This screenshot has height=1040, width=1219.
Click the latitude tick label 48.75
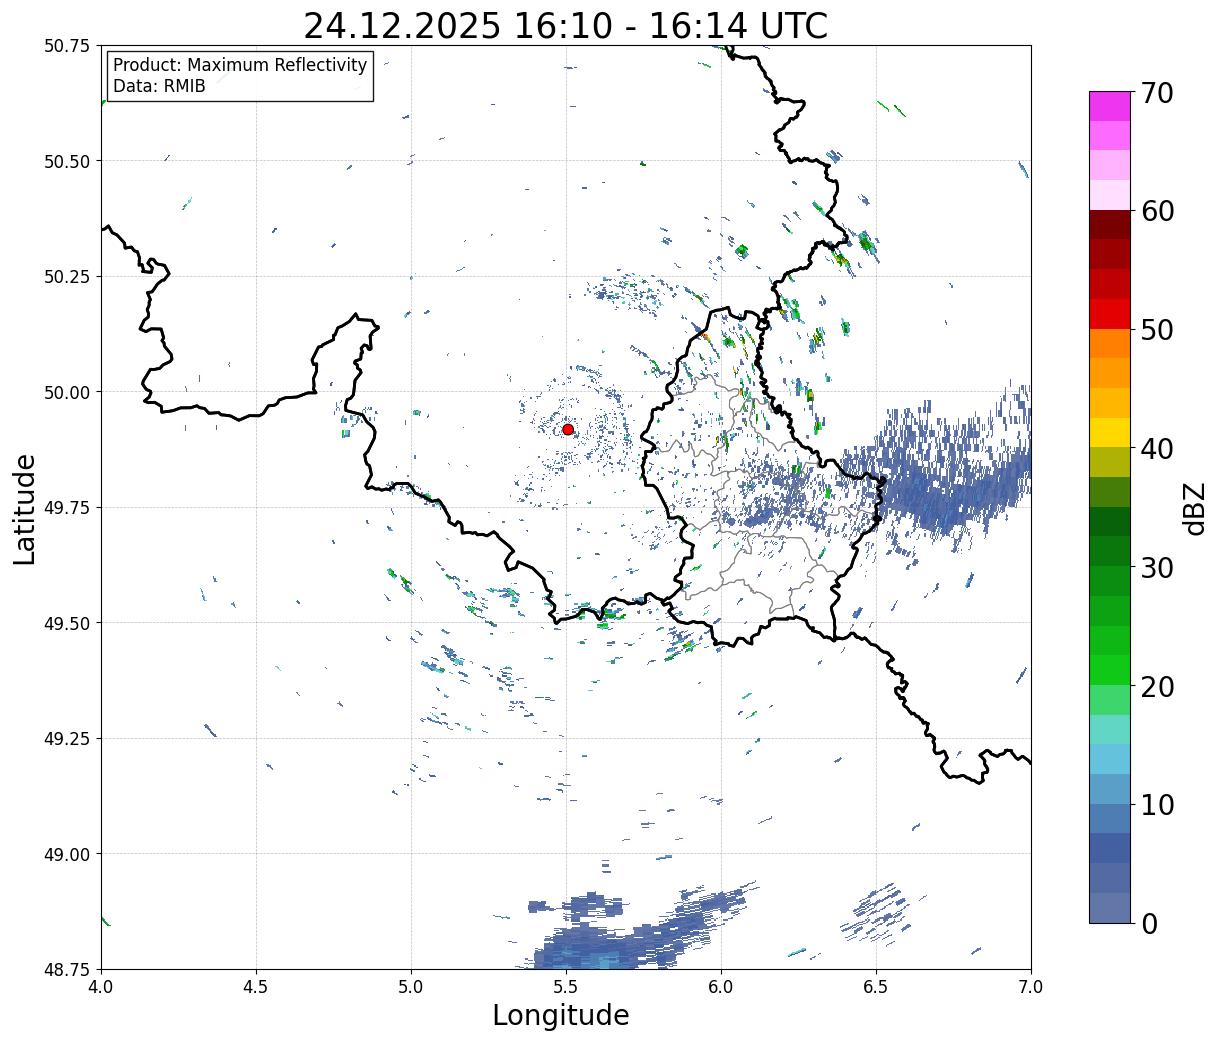[66, 969]
